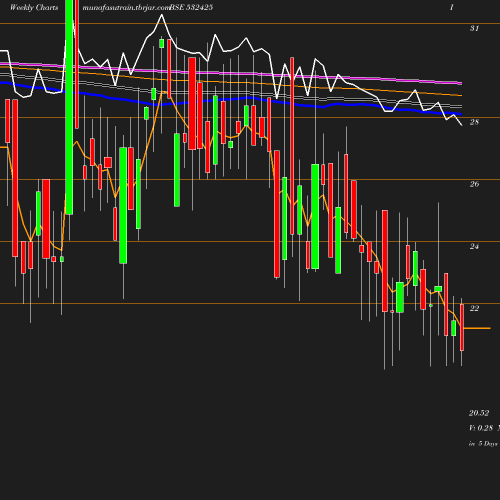
Task: Click the price axis label 22
Action: point(474,308)
